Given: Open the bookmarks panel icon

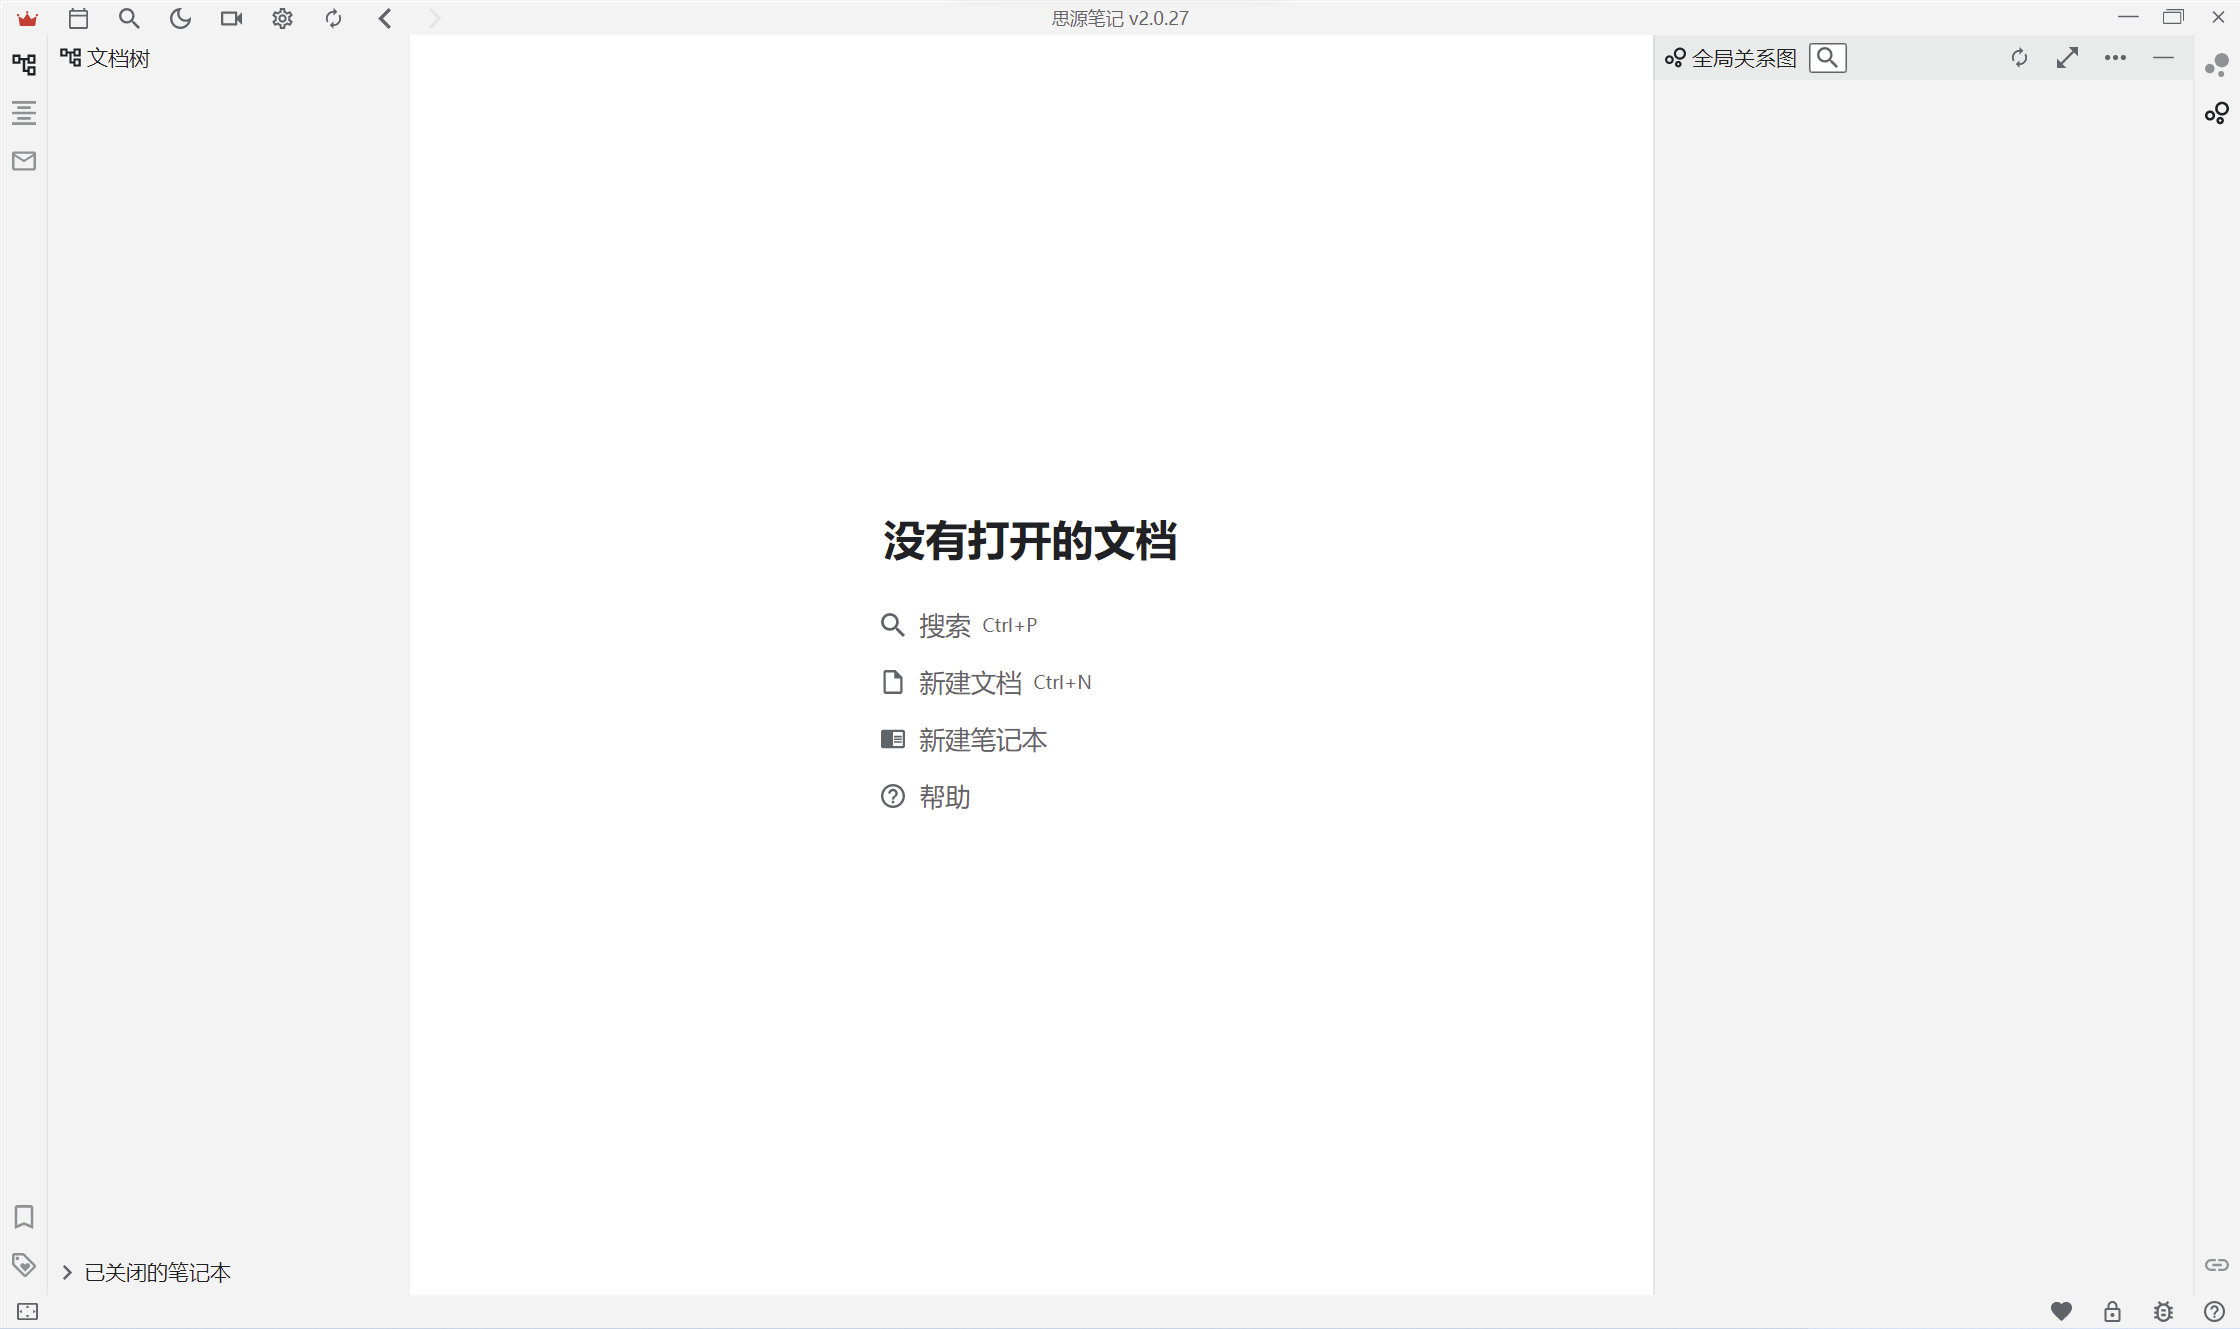Looking at the screenshot, I should (24, 1216).
